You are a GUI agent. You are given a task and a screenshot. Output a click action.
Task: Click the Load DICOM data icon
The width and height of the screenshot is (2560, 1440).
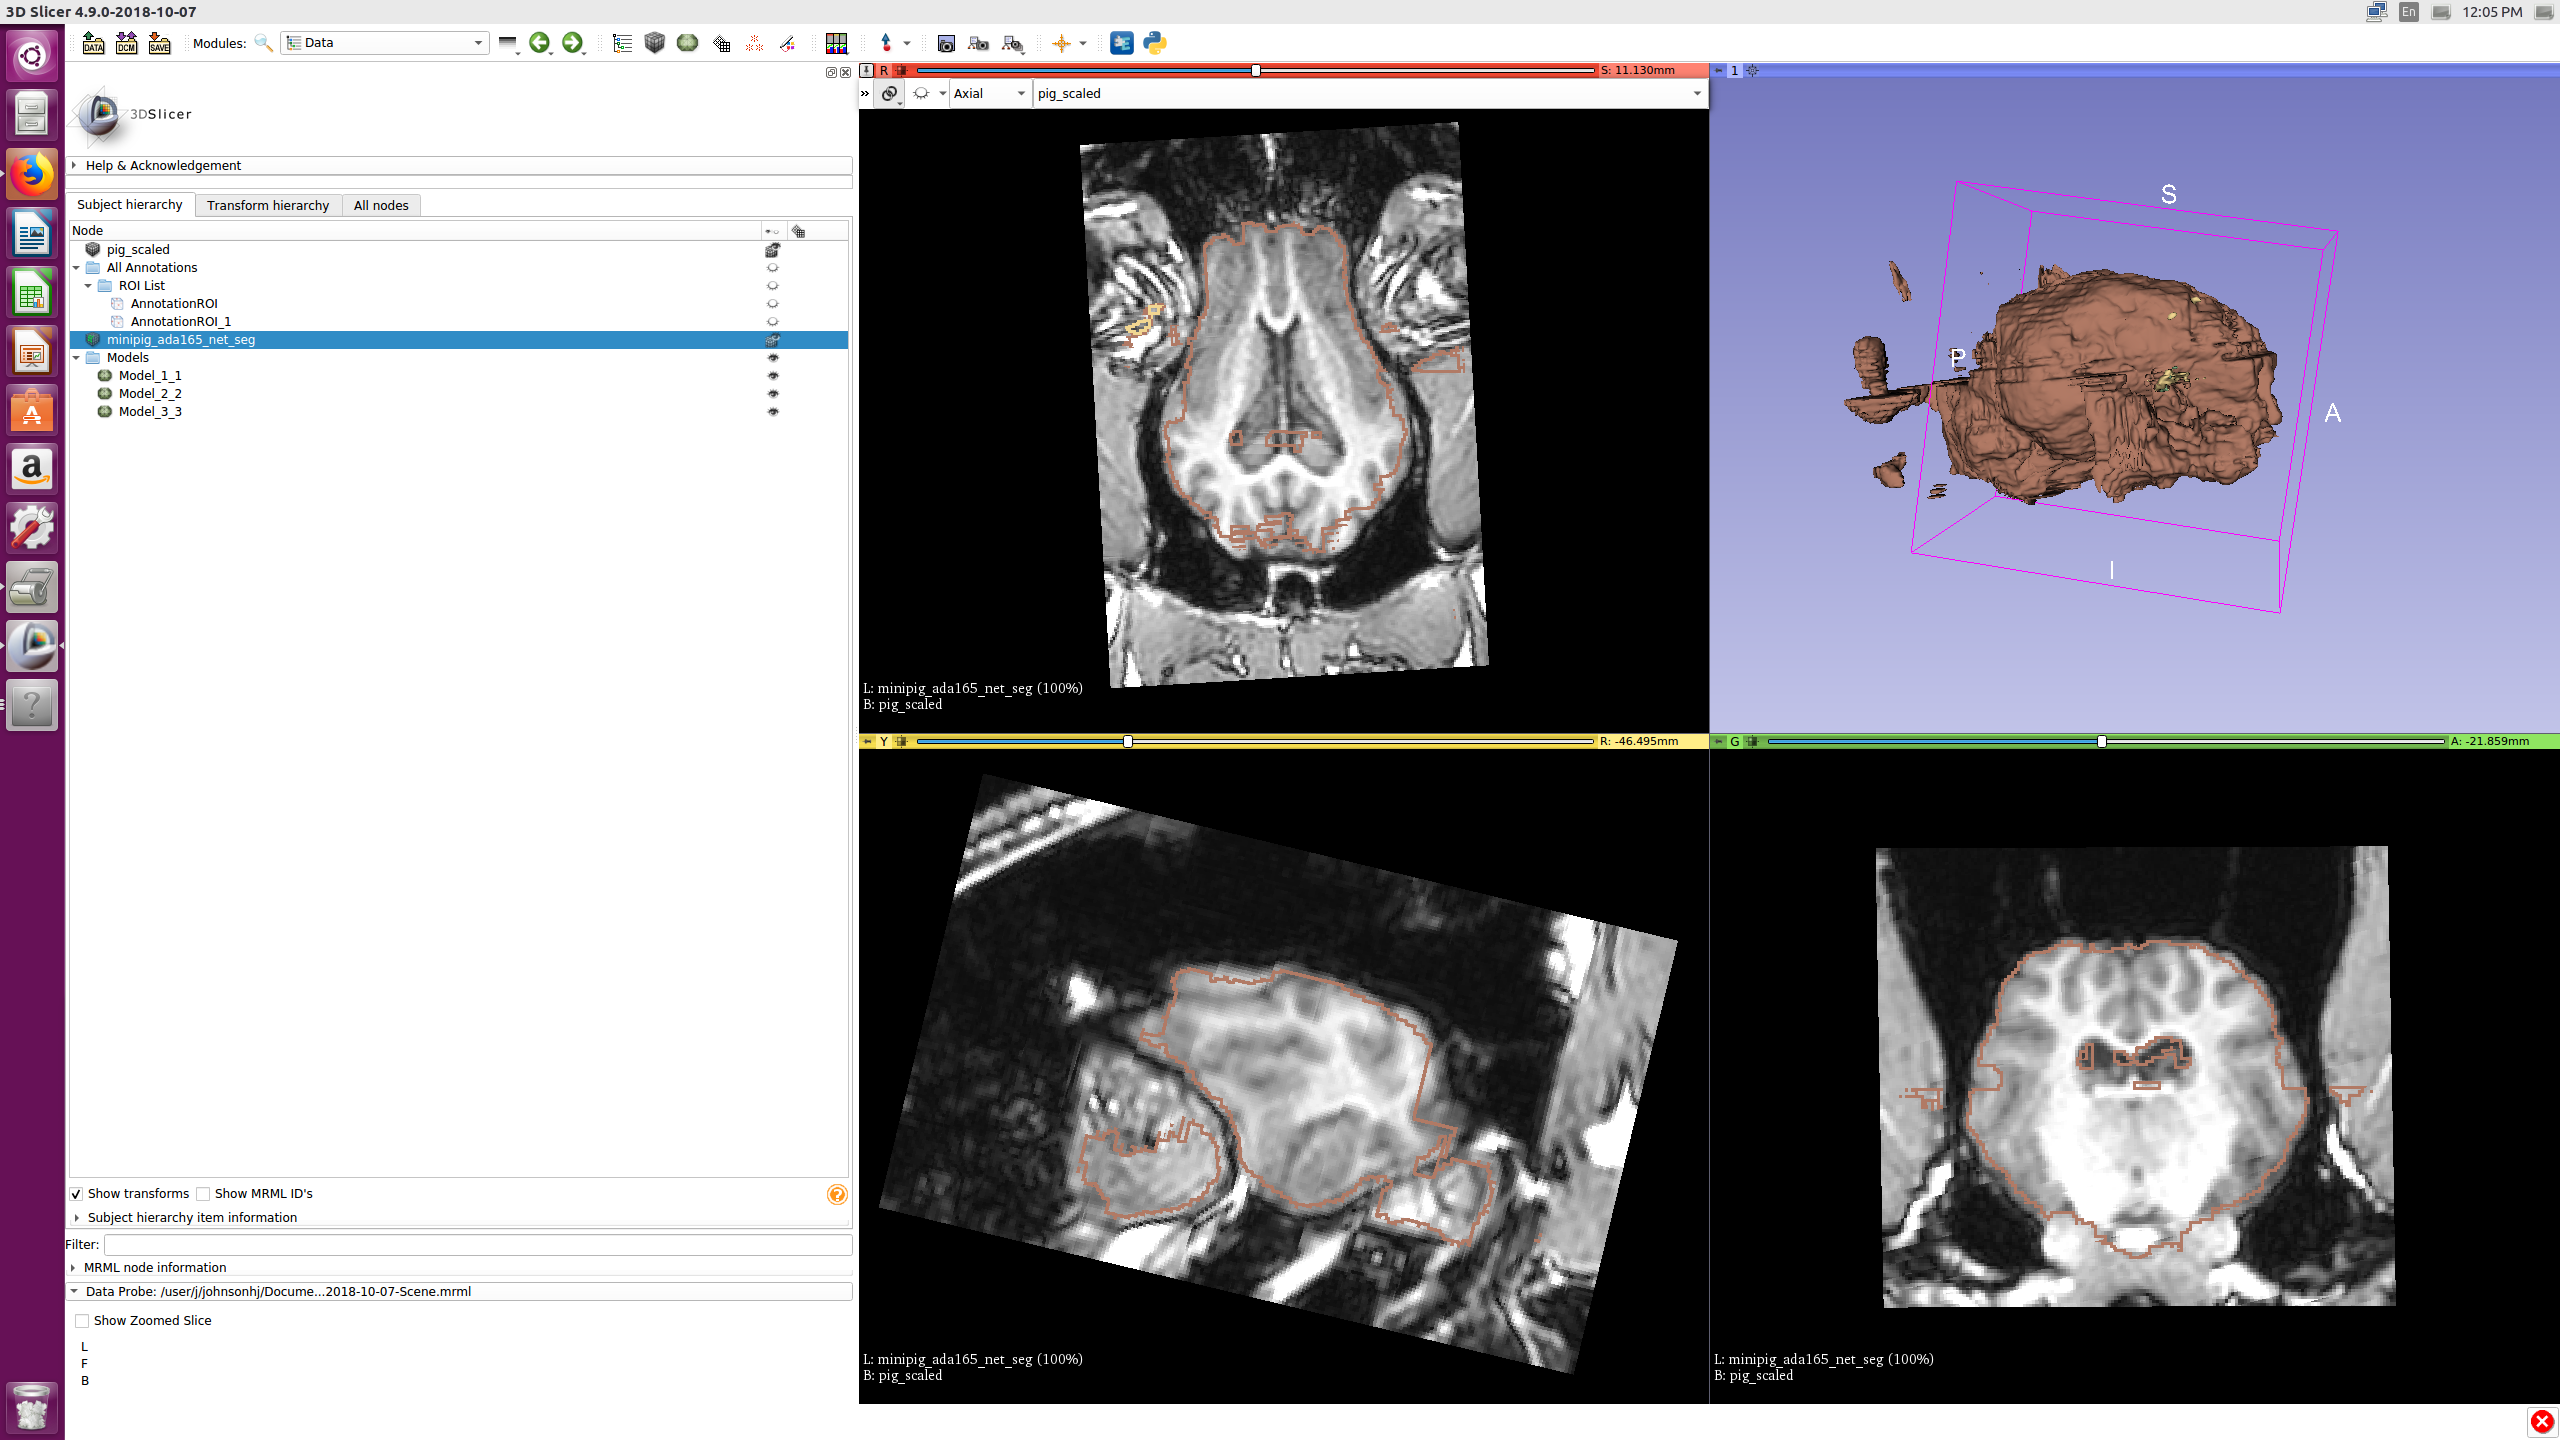(126, 43)
